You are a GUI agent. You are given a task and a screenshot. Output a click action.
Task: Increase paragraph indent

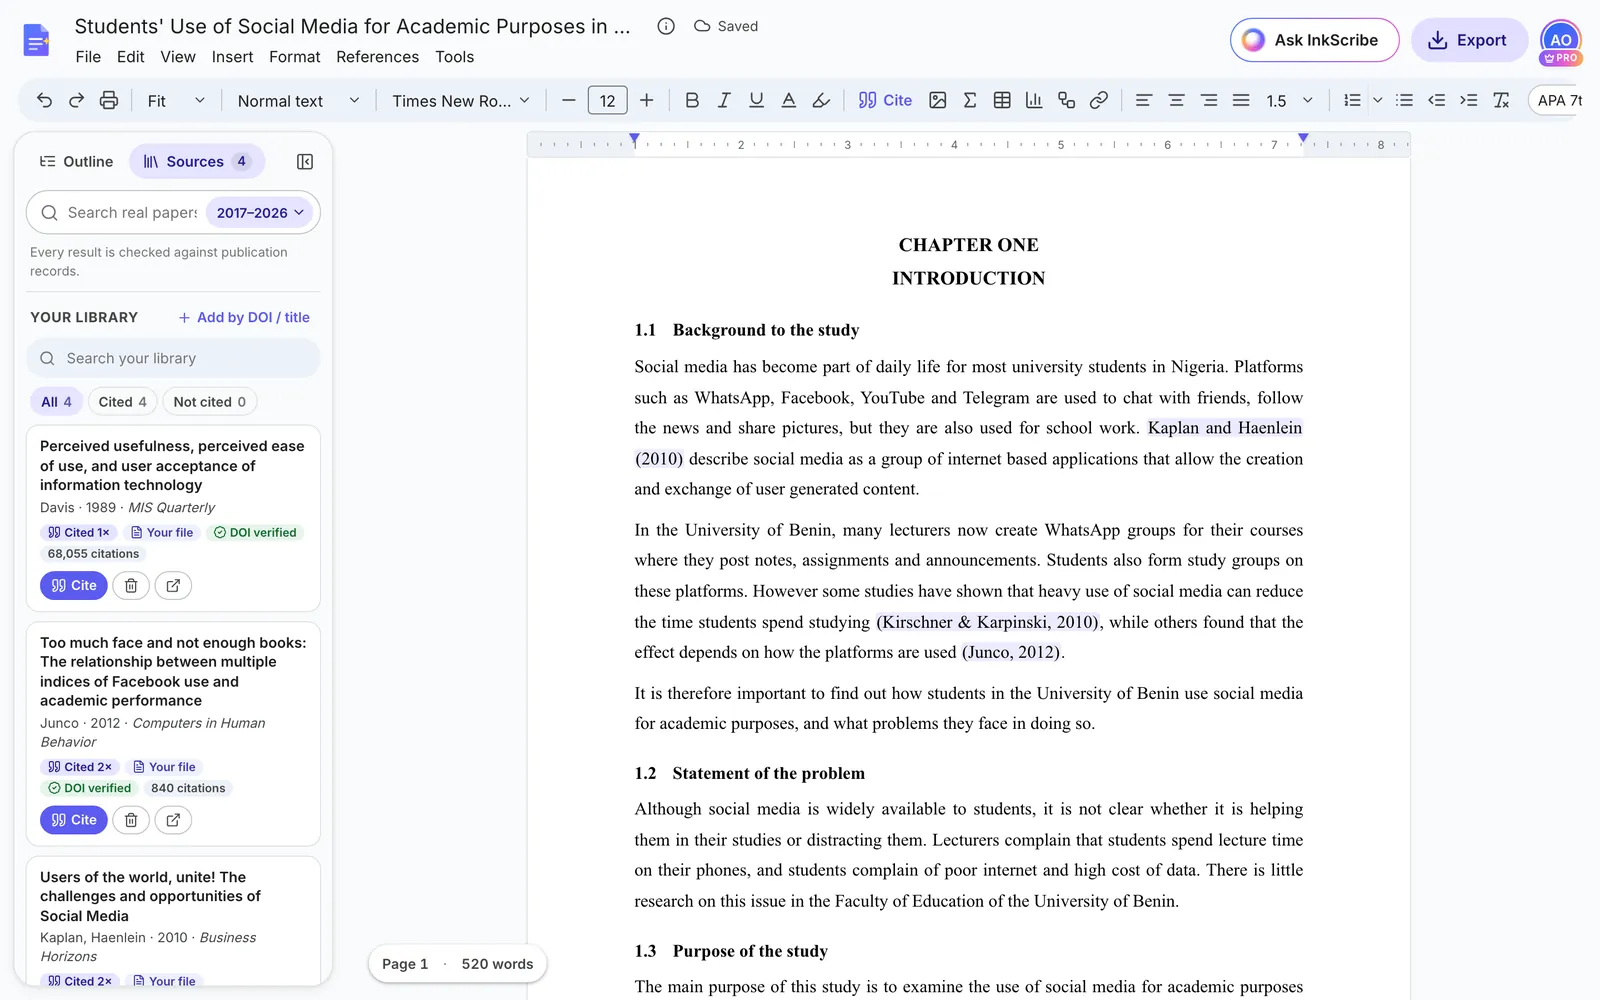(x=1469, y=100)
